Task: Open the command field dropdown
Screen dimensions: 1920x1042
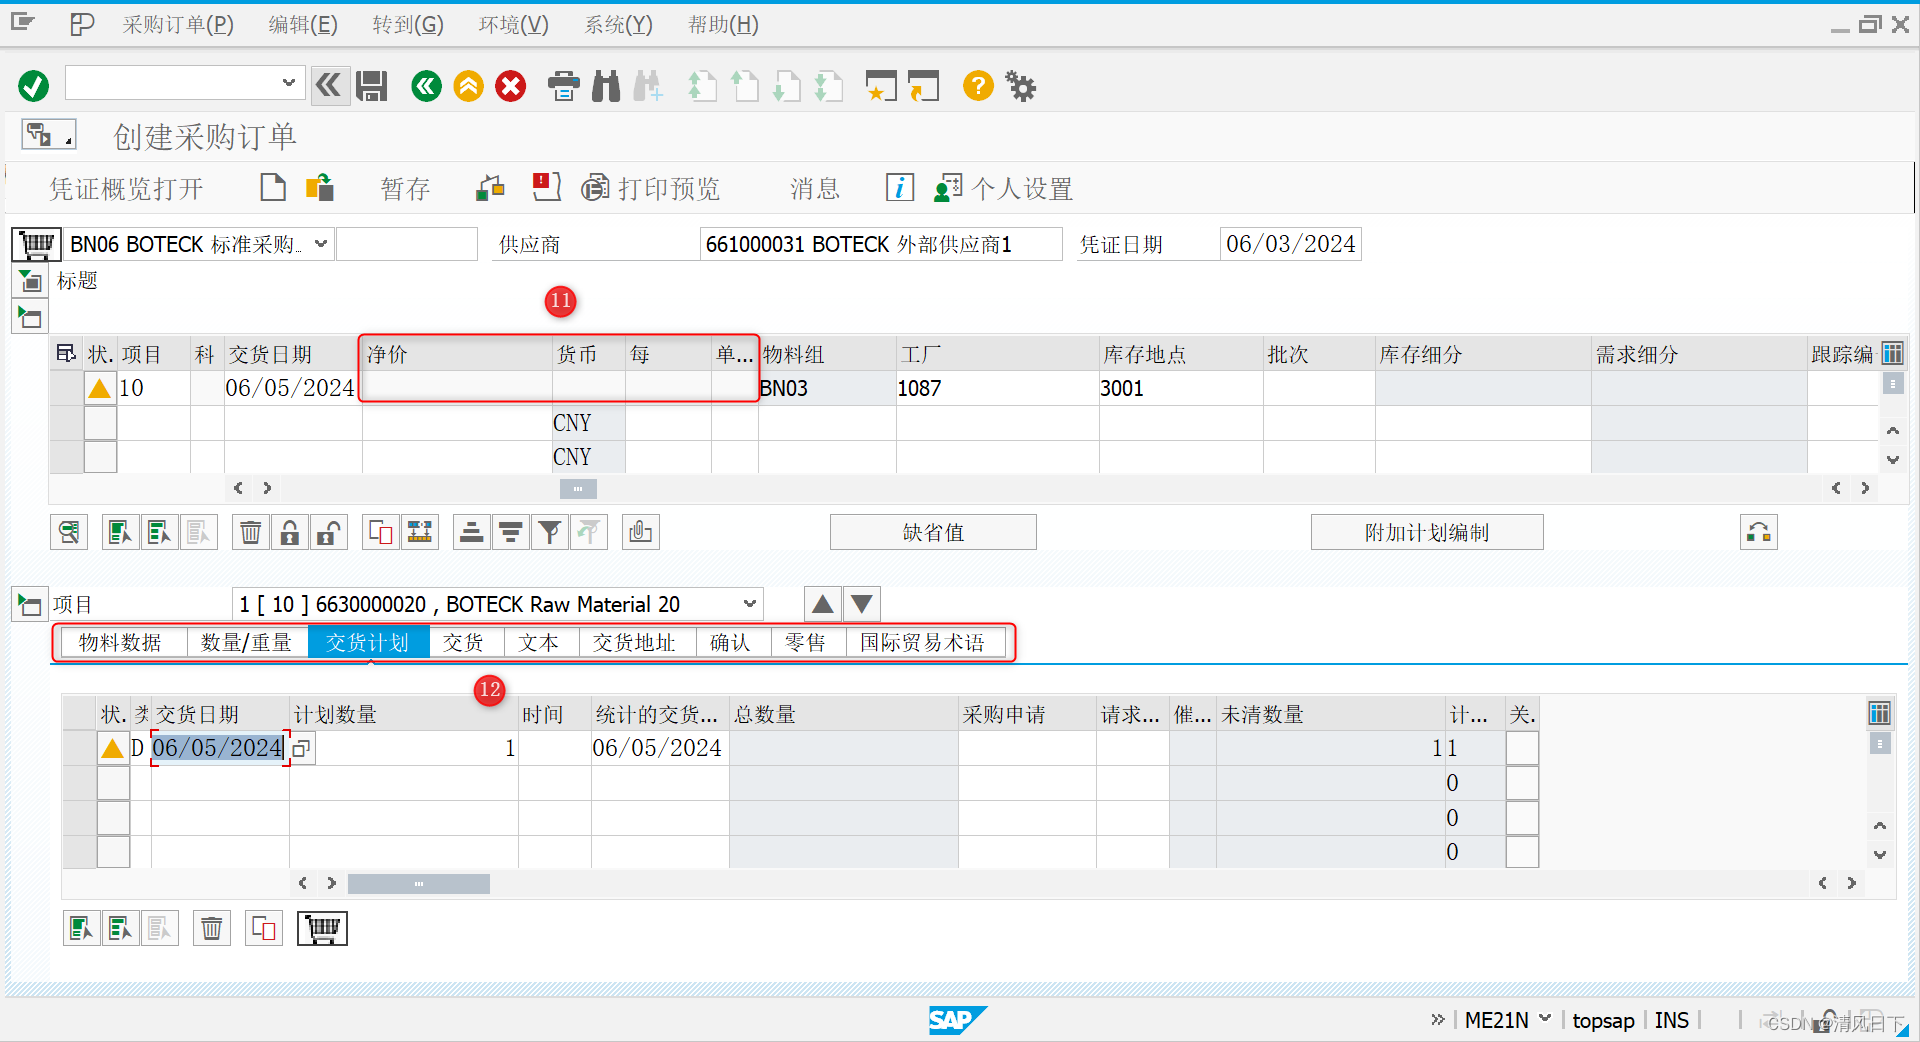Action: pos(289,83)
